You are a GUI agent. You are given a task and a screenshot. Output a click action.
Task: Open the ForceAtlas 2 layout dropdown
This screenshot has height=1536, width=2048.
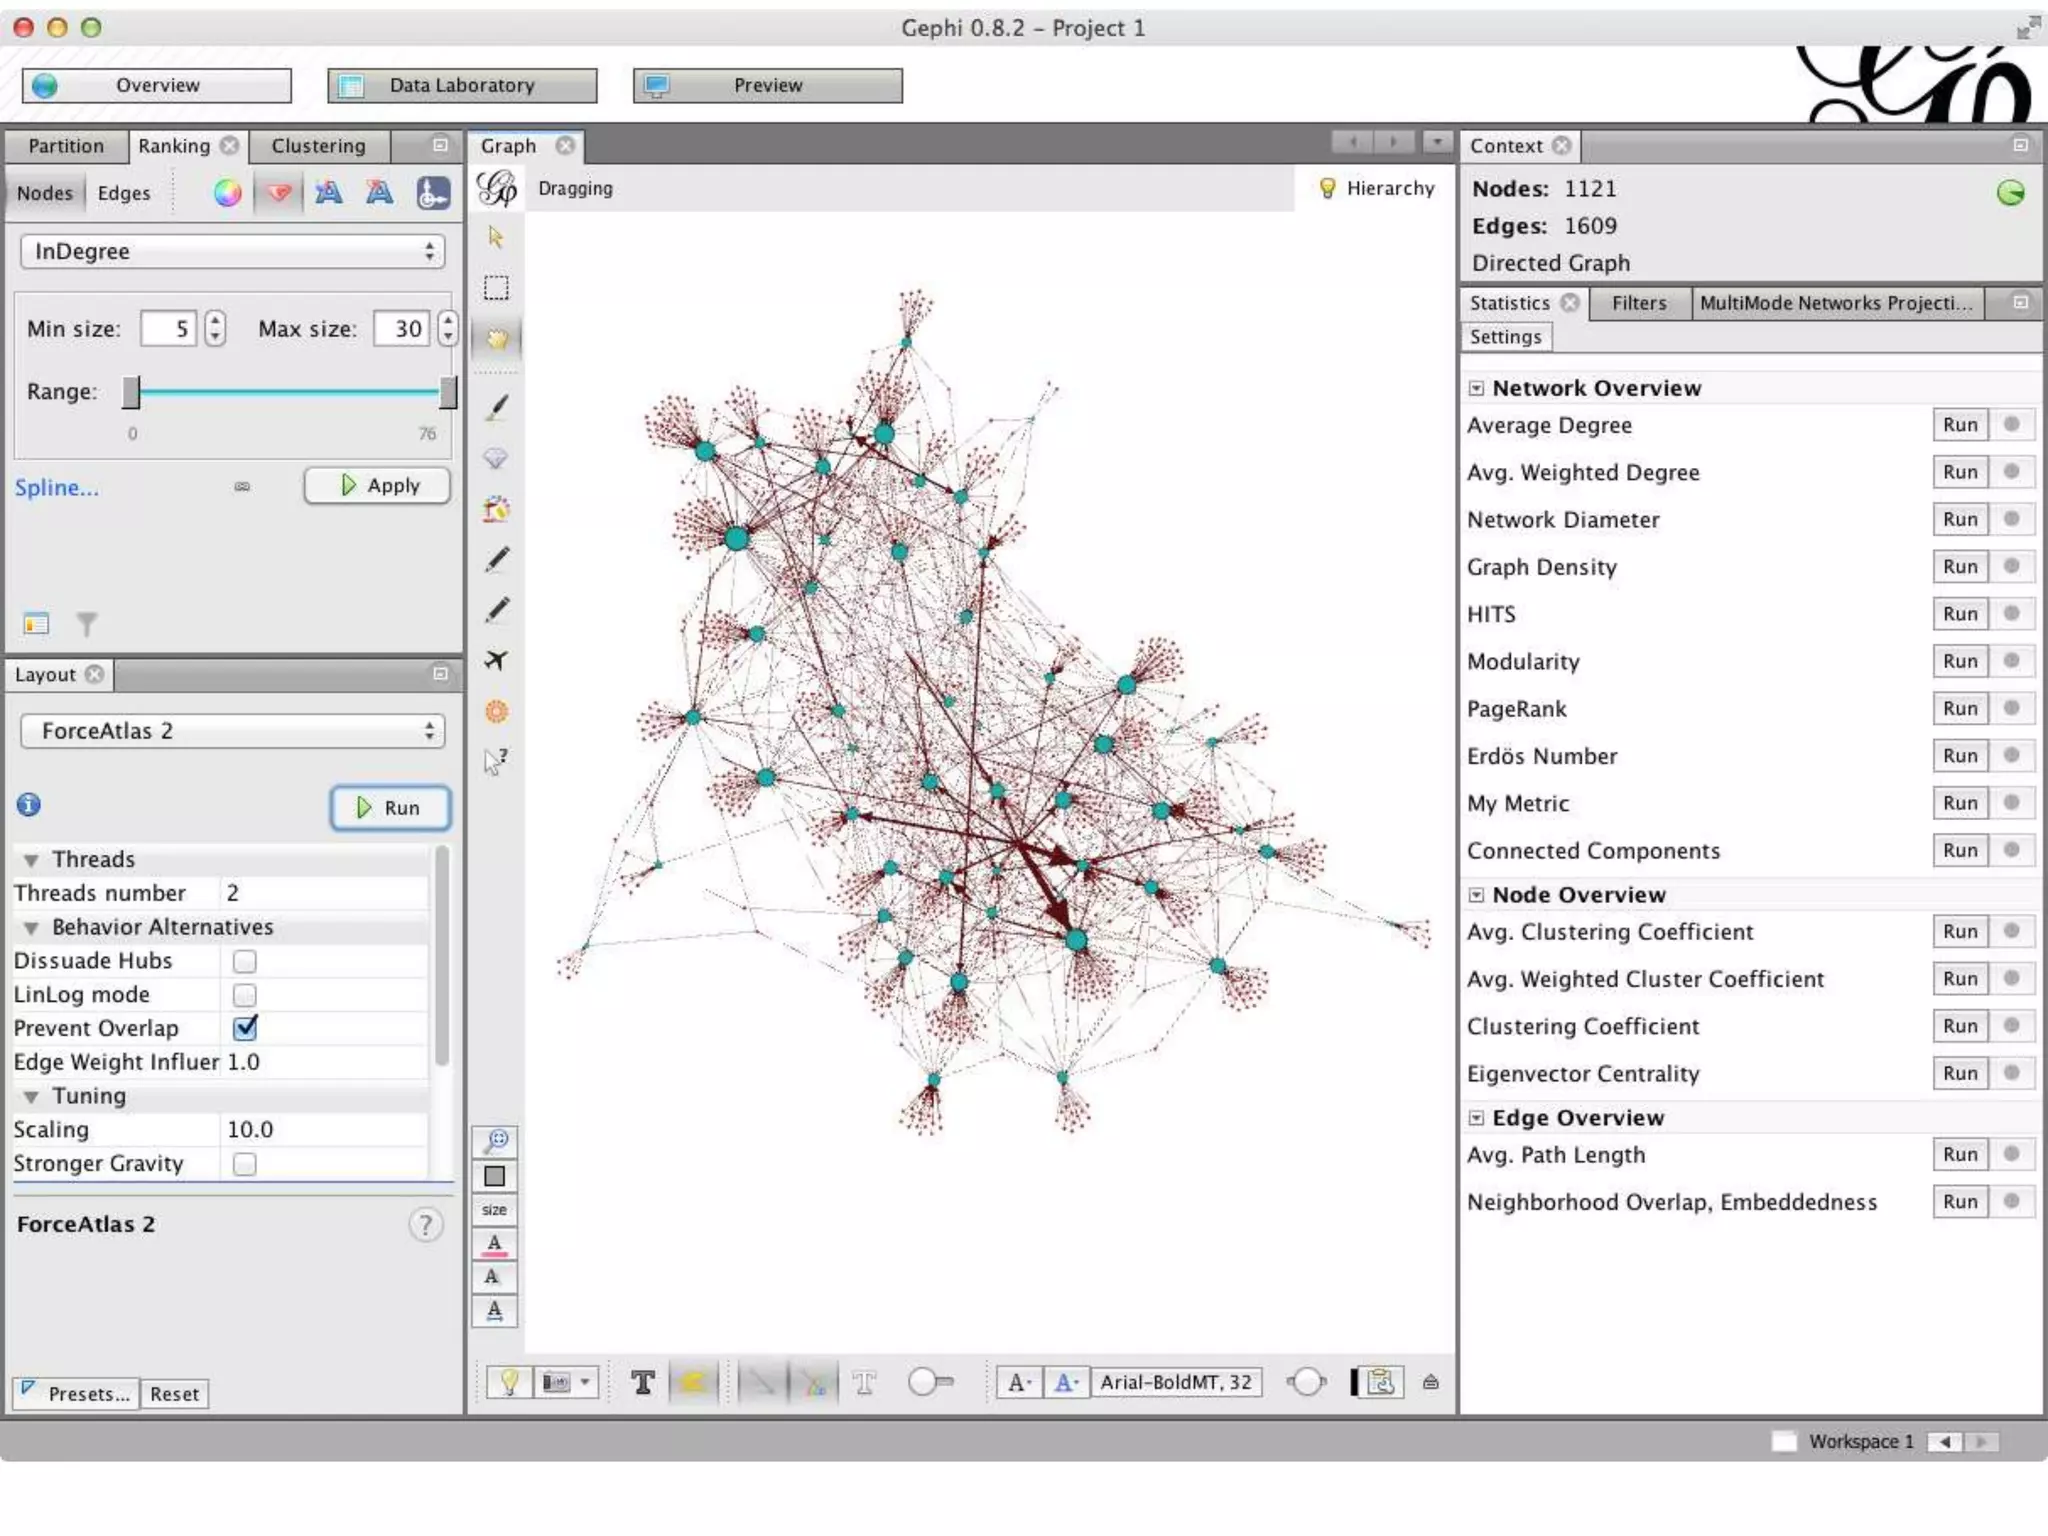(232, 731)
